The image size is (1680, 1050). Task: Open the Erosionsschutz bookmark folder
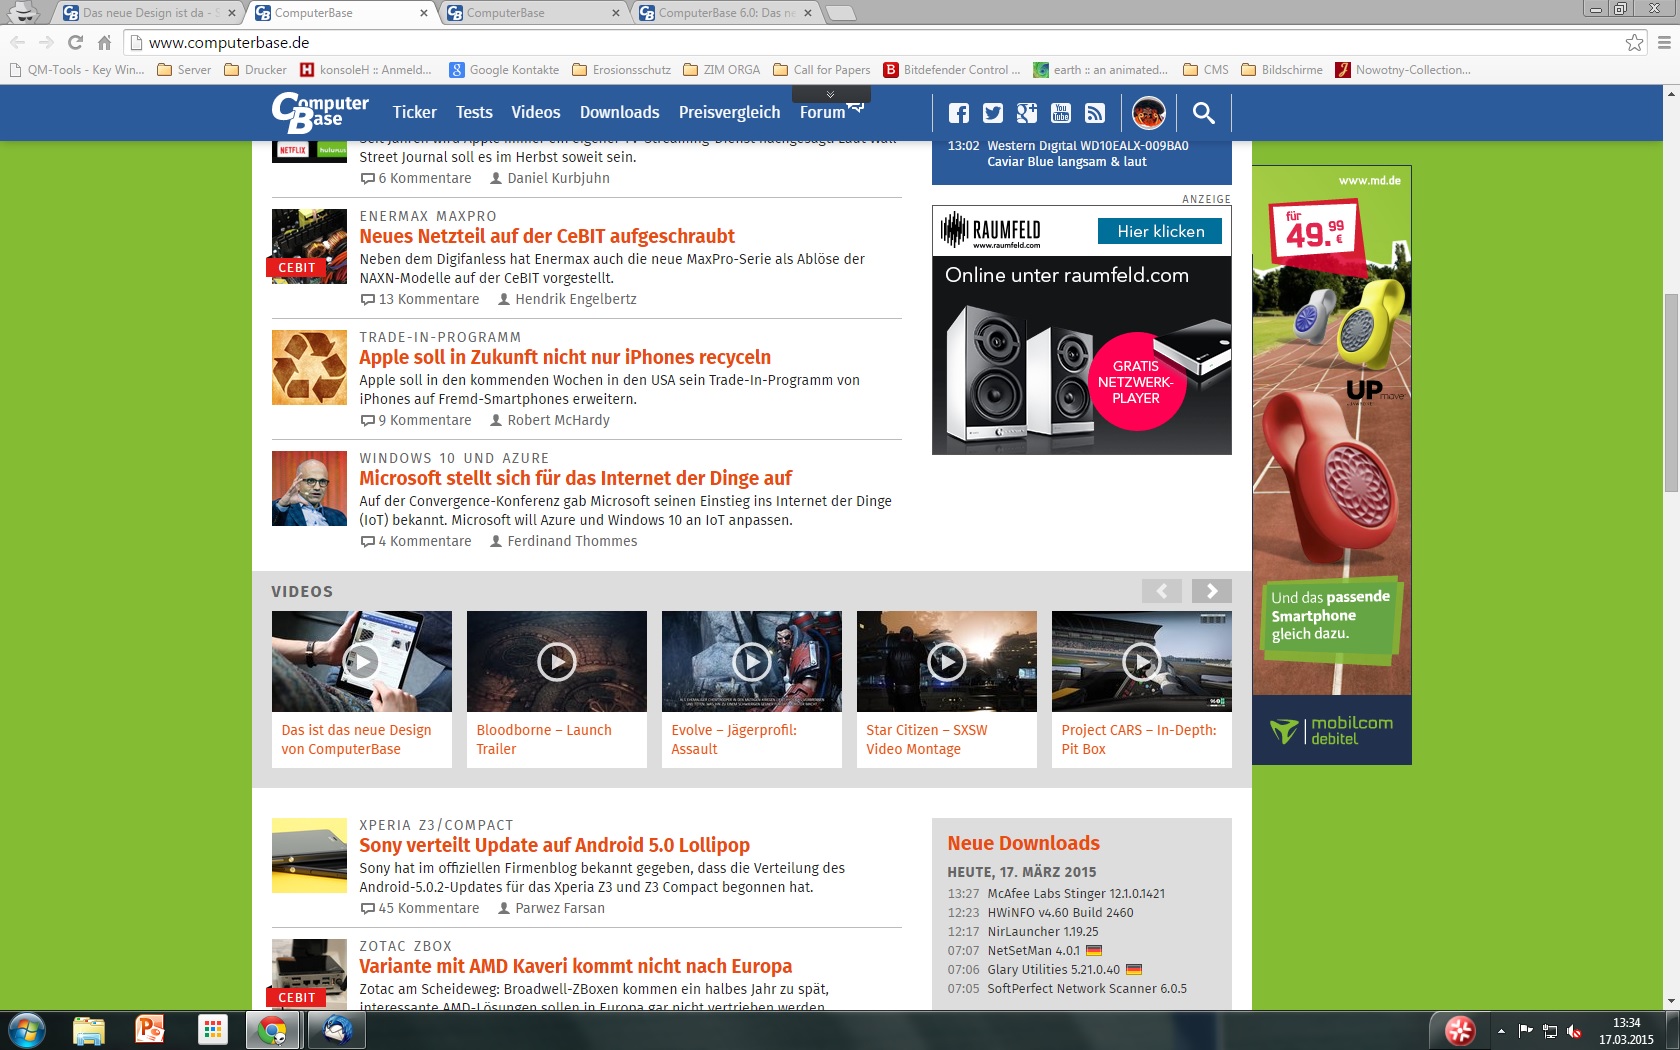[622, 70]
